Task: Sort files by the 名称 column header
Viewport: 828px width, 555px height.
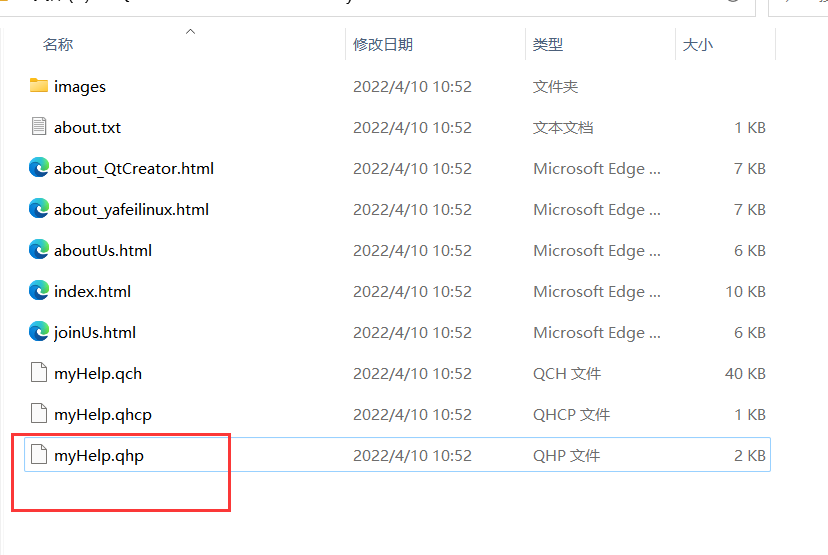Action: 58,44
